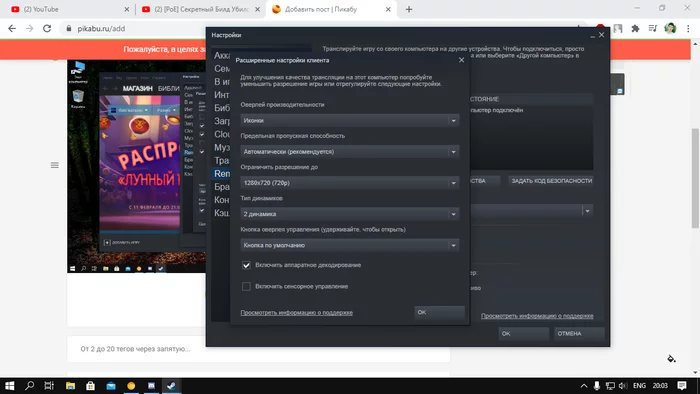Open the network icon in the system tray
The image size is (700, 394).
610,386
